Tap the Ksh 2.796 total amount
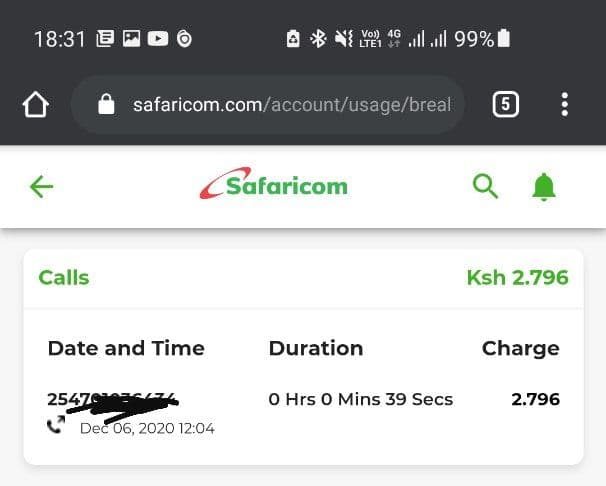This screenshot has height=486, width=606. [517, 277]
